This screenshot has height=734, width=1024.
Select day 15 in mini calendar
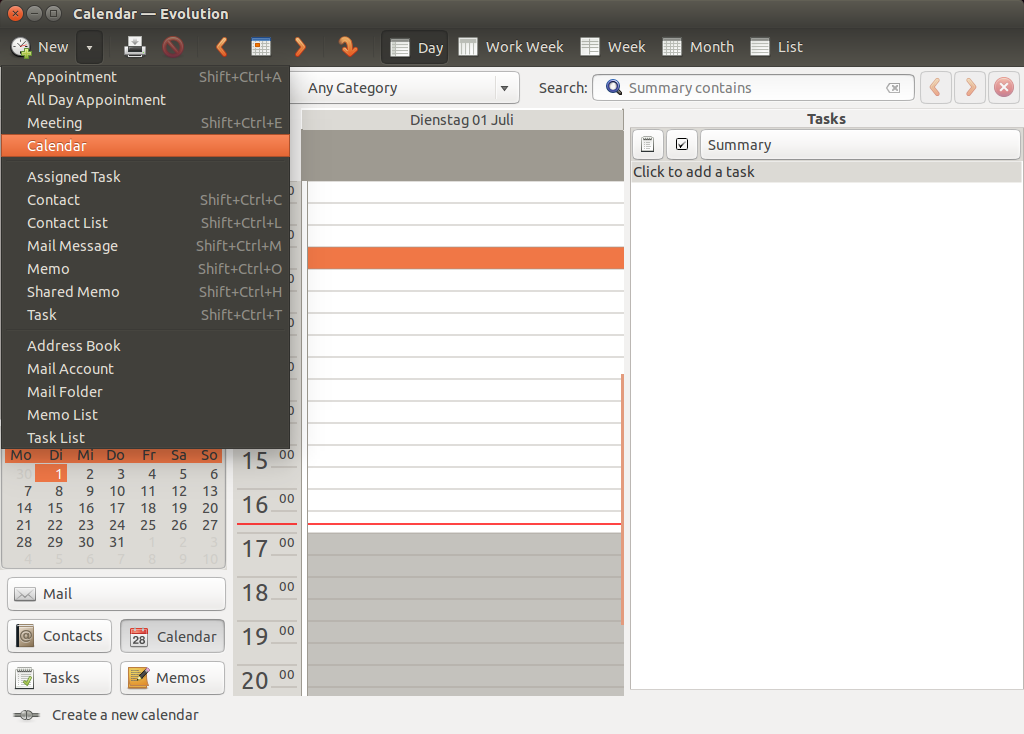(56, 508)
